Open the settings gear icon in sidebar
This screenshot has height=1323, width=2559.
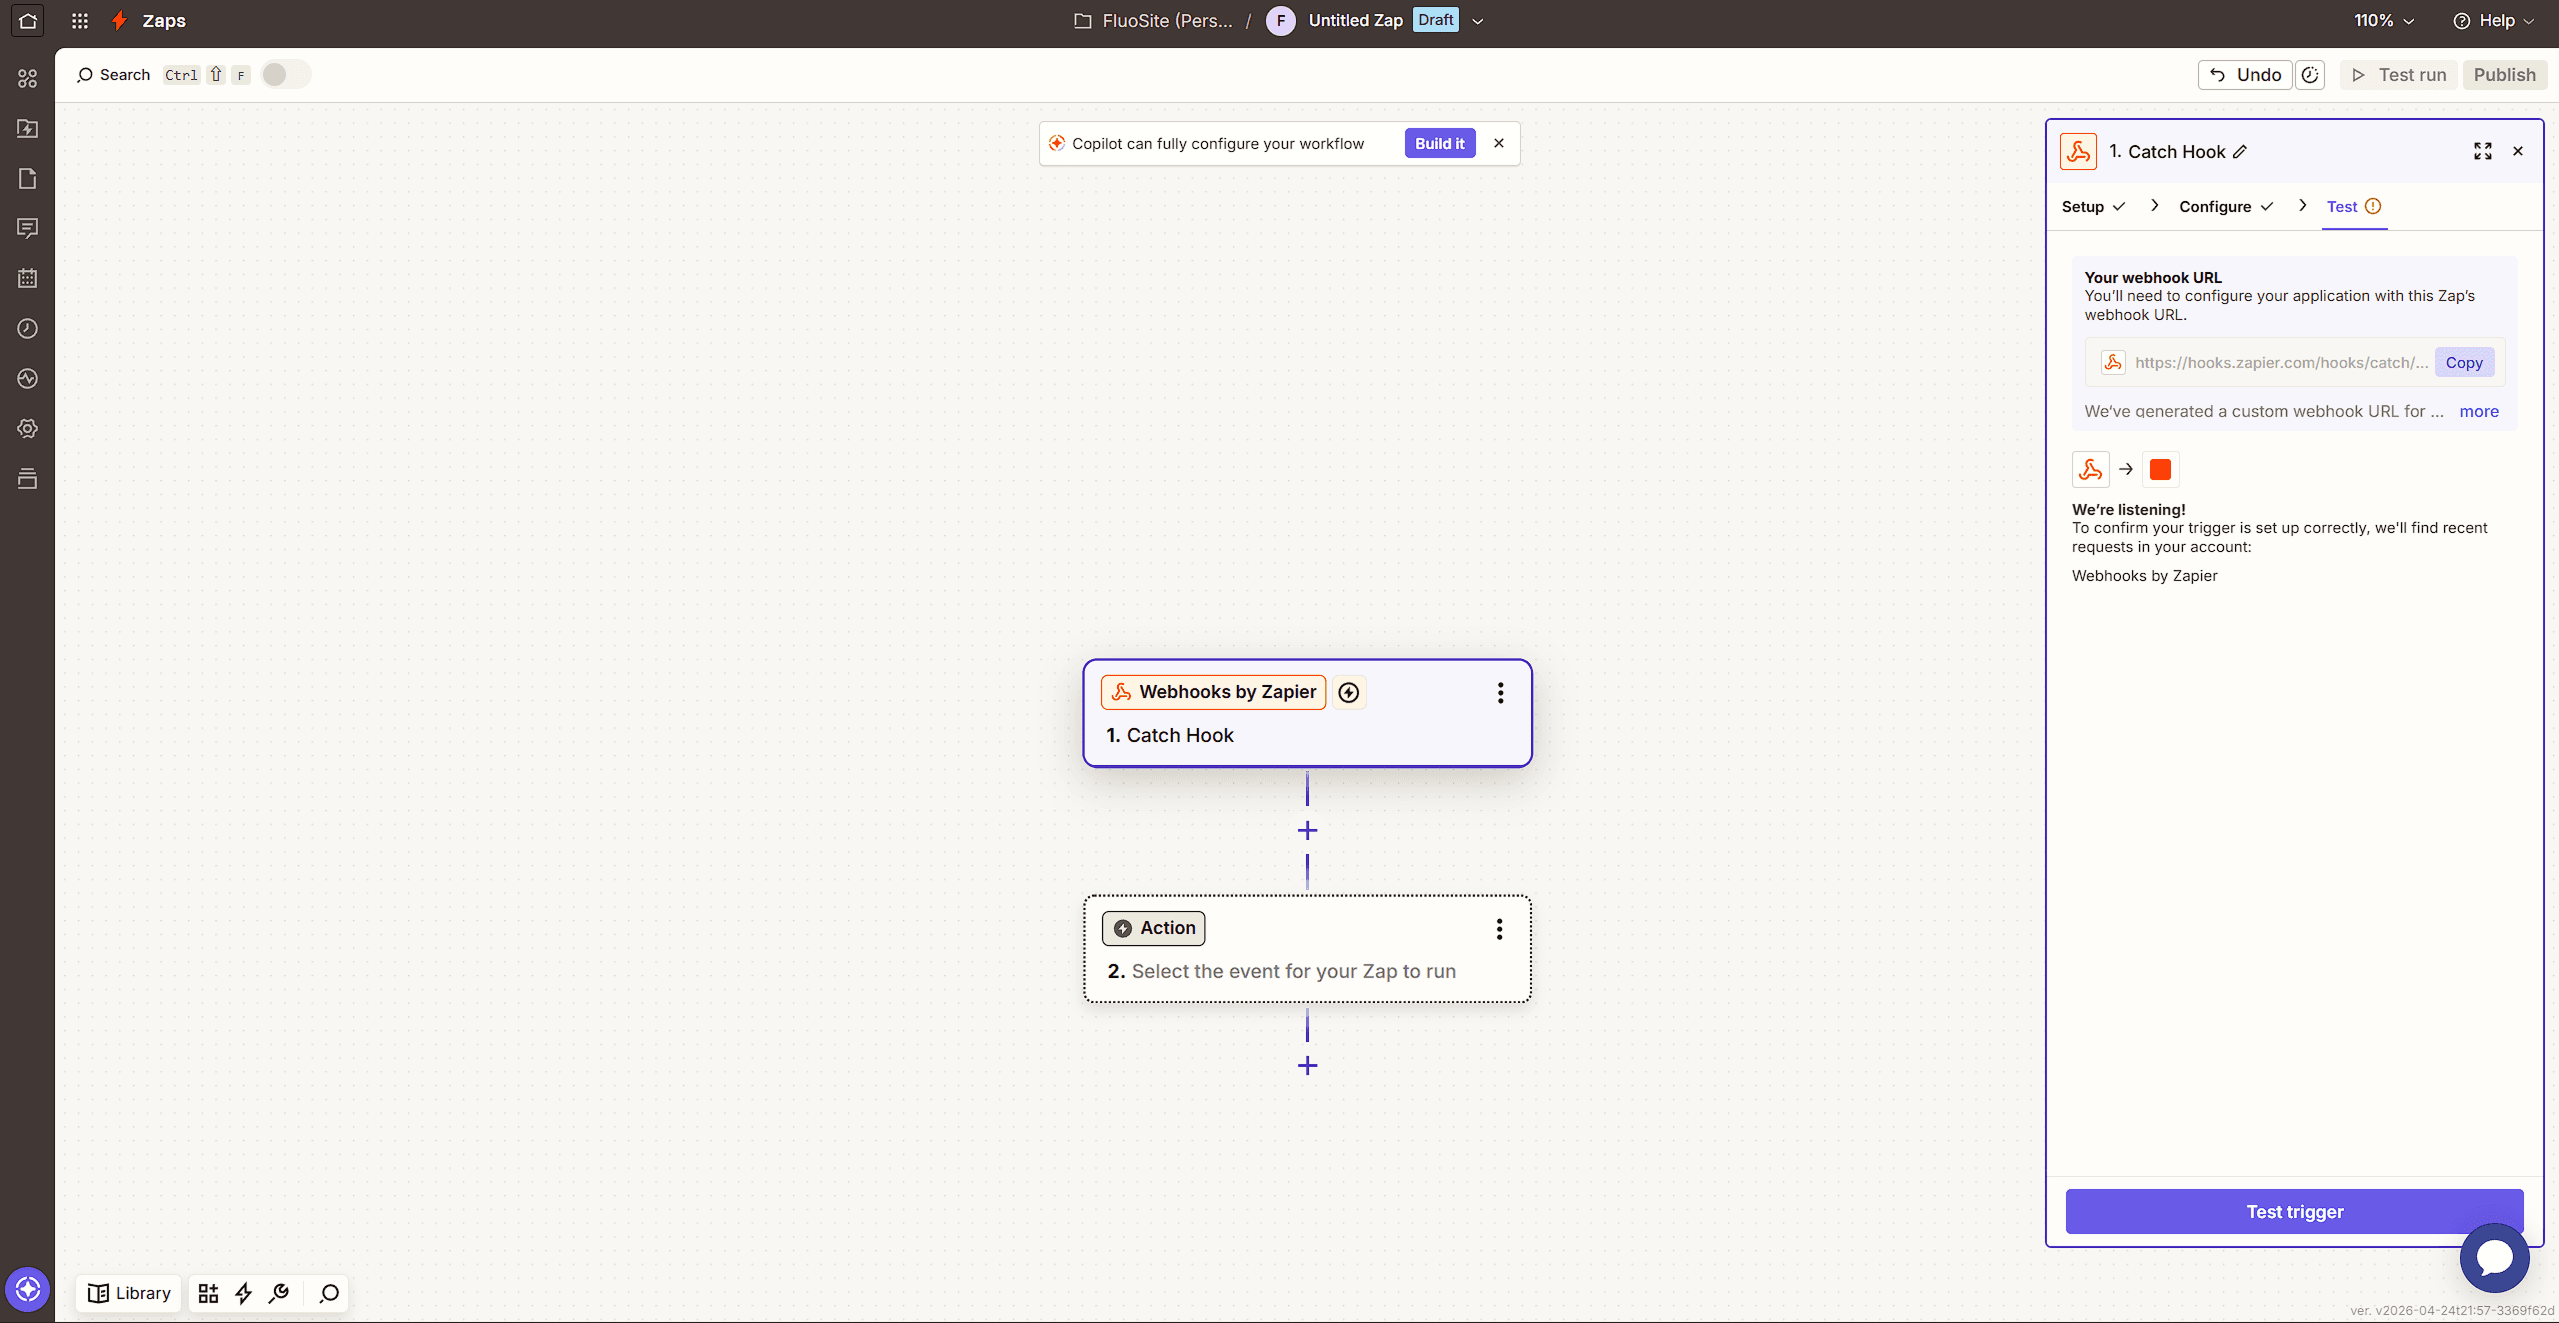tap(27, 428)
